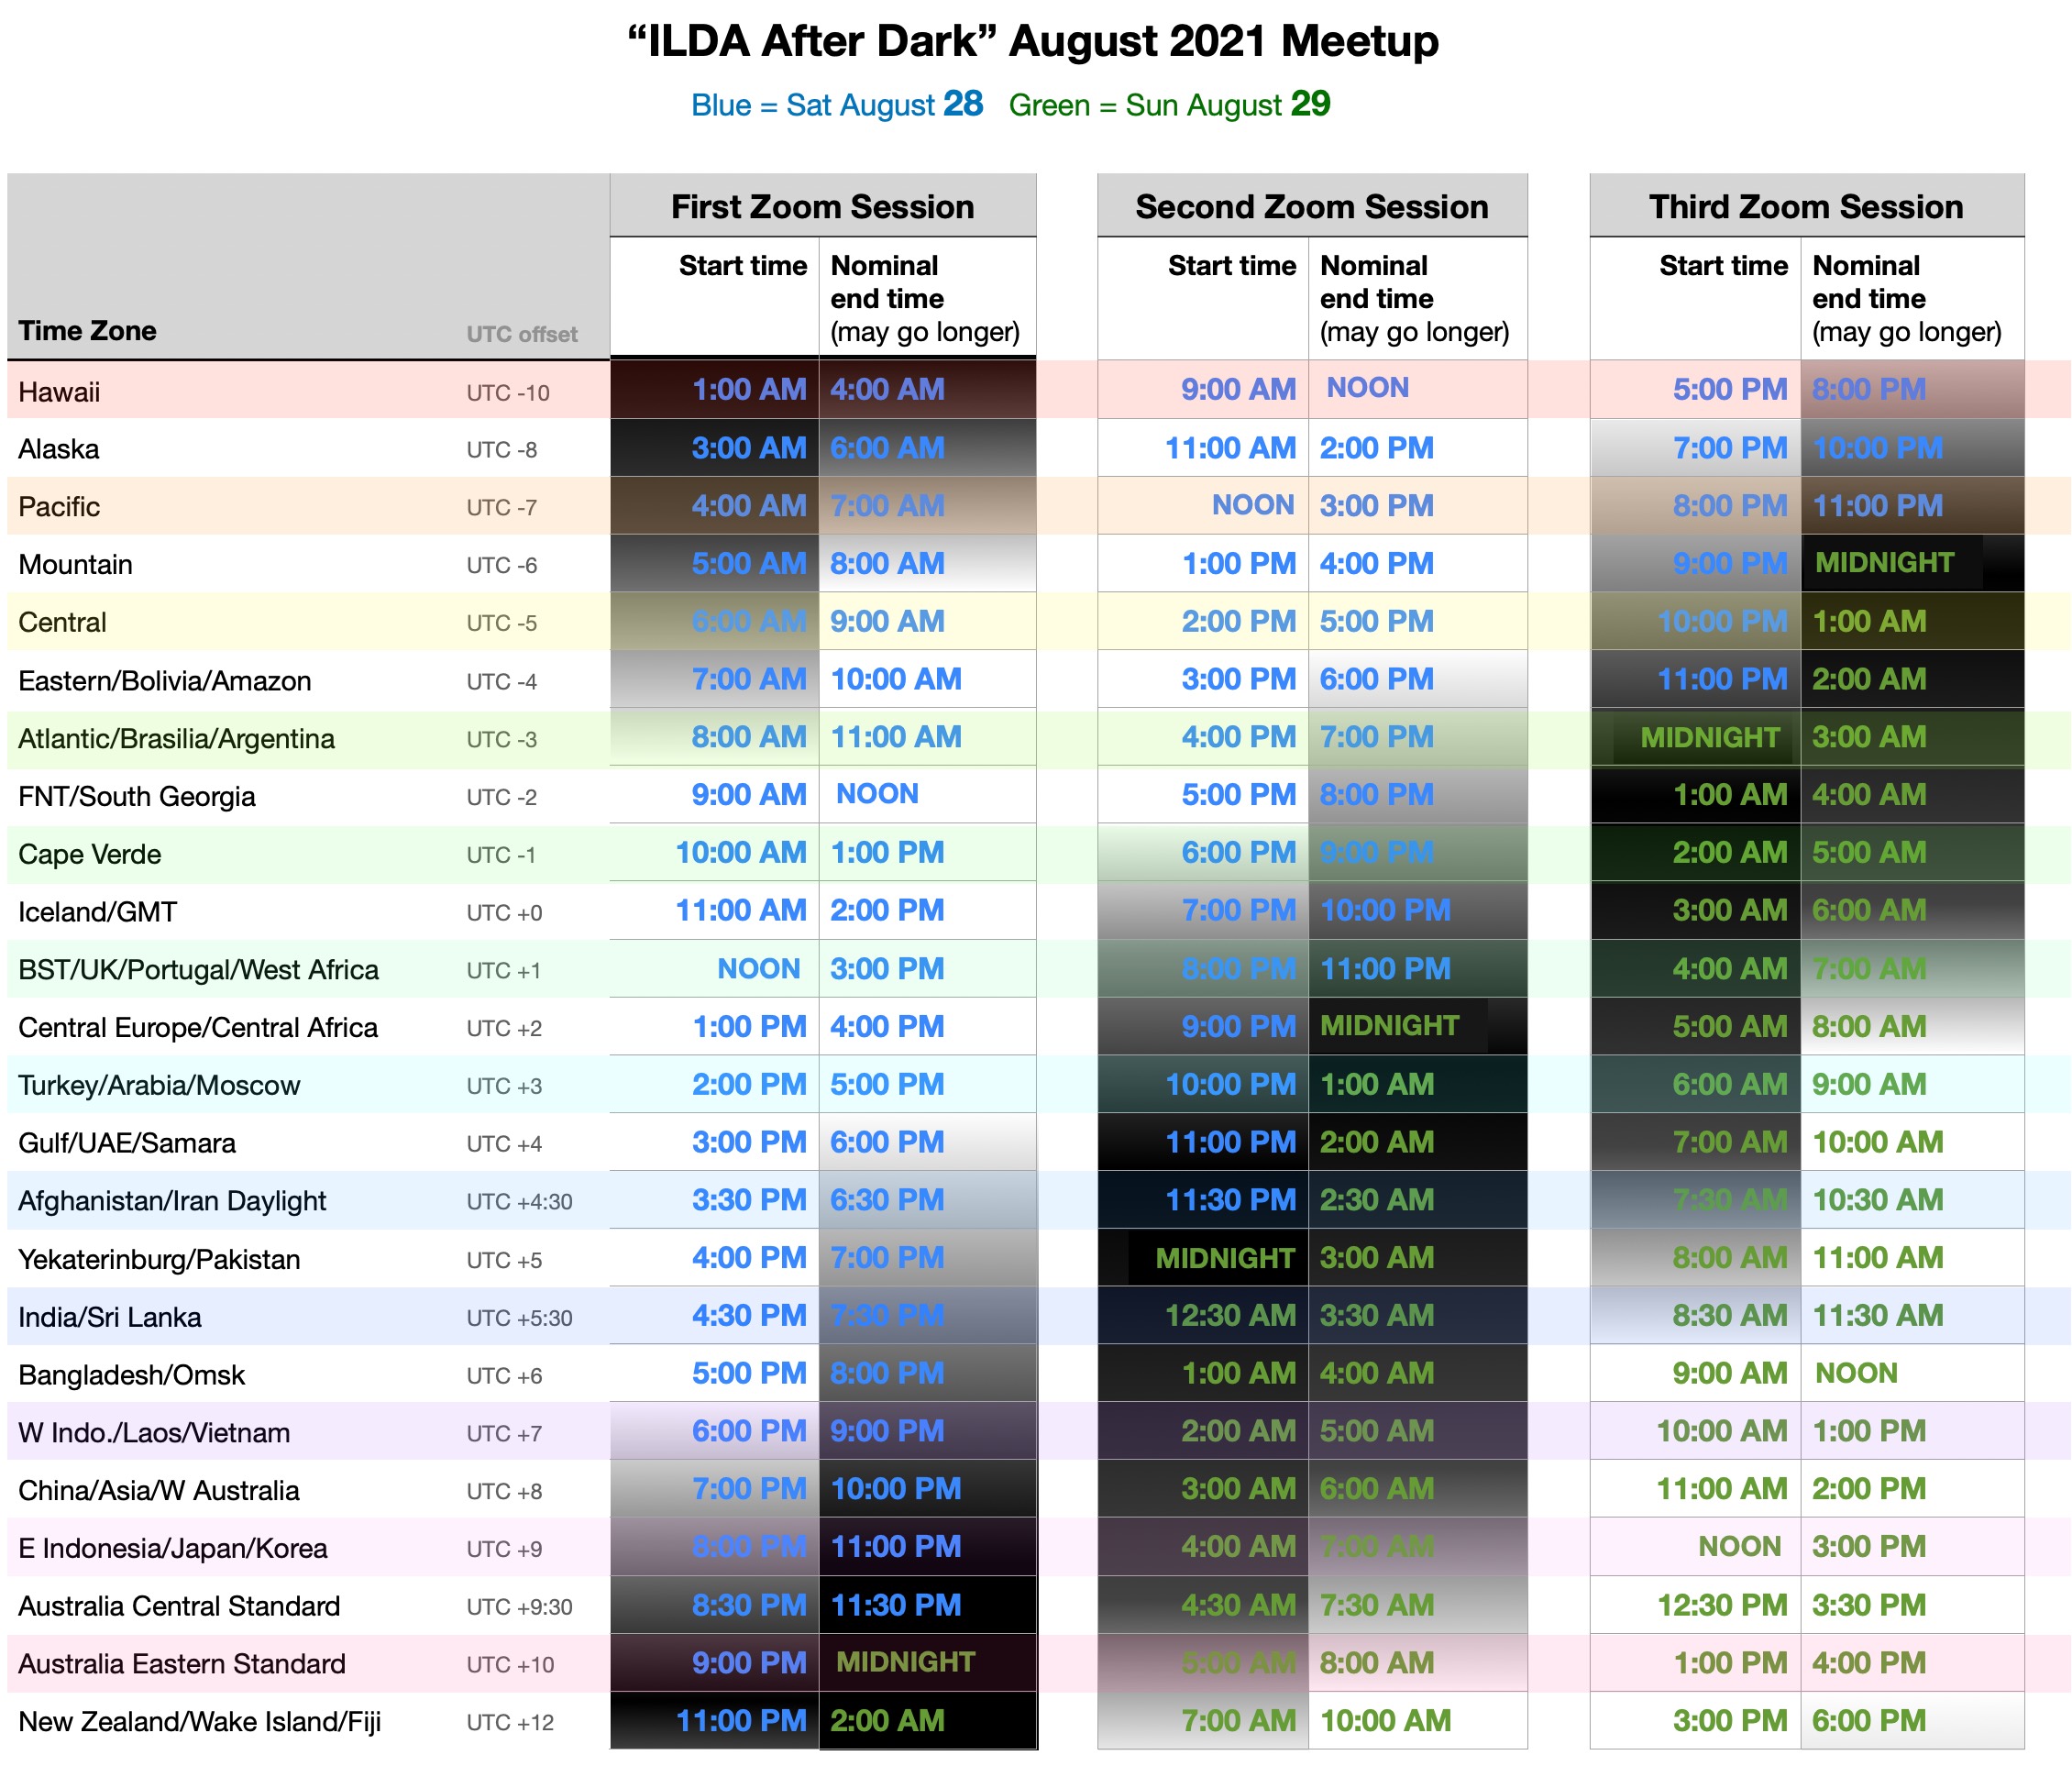Select Australia Eastern Standard MIDNIGHT cell
This screenshot has height=1766, width=2072.
pyautogui.click(x=905, y=1662)
